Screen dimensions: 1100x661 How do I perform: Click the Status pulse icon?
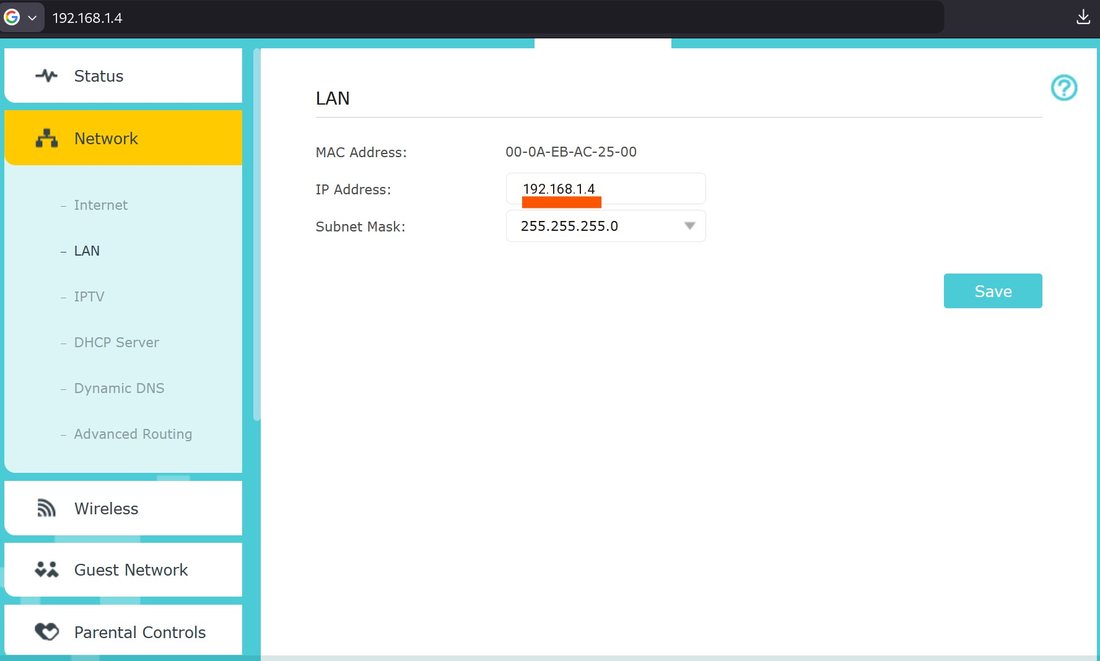click(46, 76)
